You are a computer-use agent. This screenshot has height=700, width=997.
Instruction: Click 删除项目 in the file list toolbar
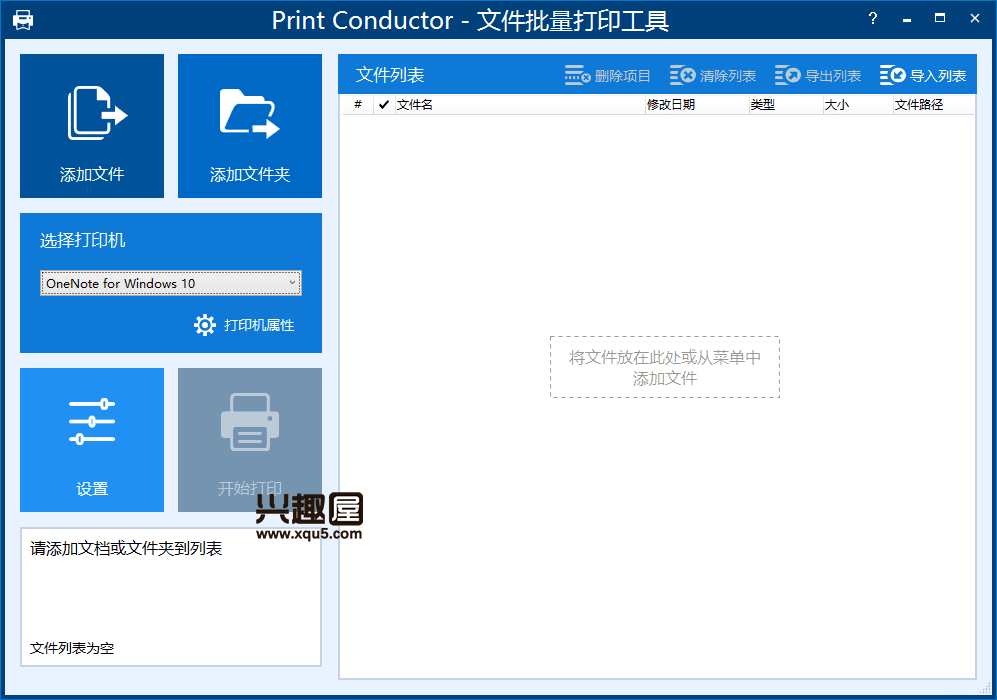click(x=607, y=76)
